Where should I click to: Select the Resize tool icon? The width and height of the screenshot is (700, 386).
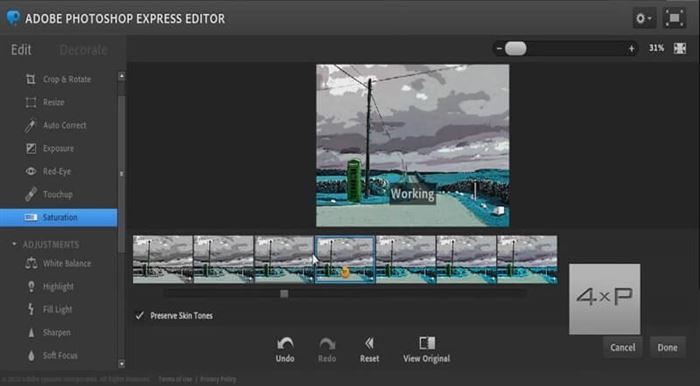pyautogui.click(x=30, y=102)
